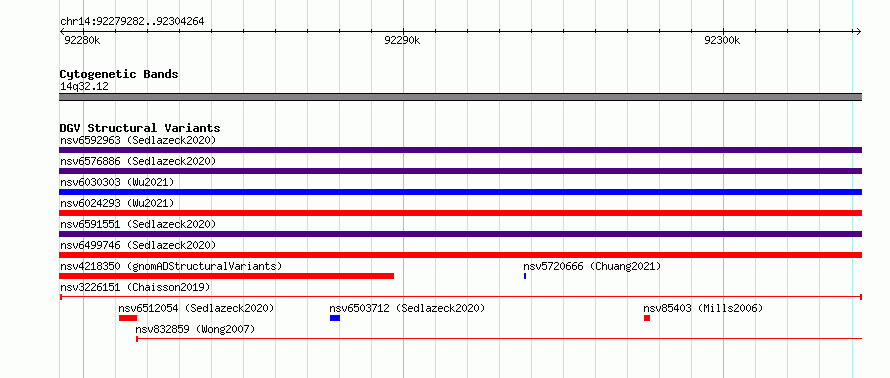The image size is (890, 378).
Task: Select the thin red nsv832859 line
Action: [x=499, y=339]
